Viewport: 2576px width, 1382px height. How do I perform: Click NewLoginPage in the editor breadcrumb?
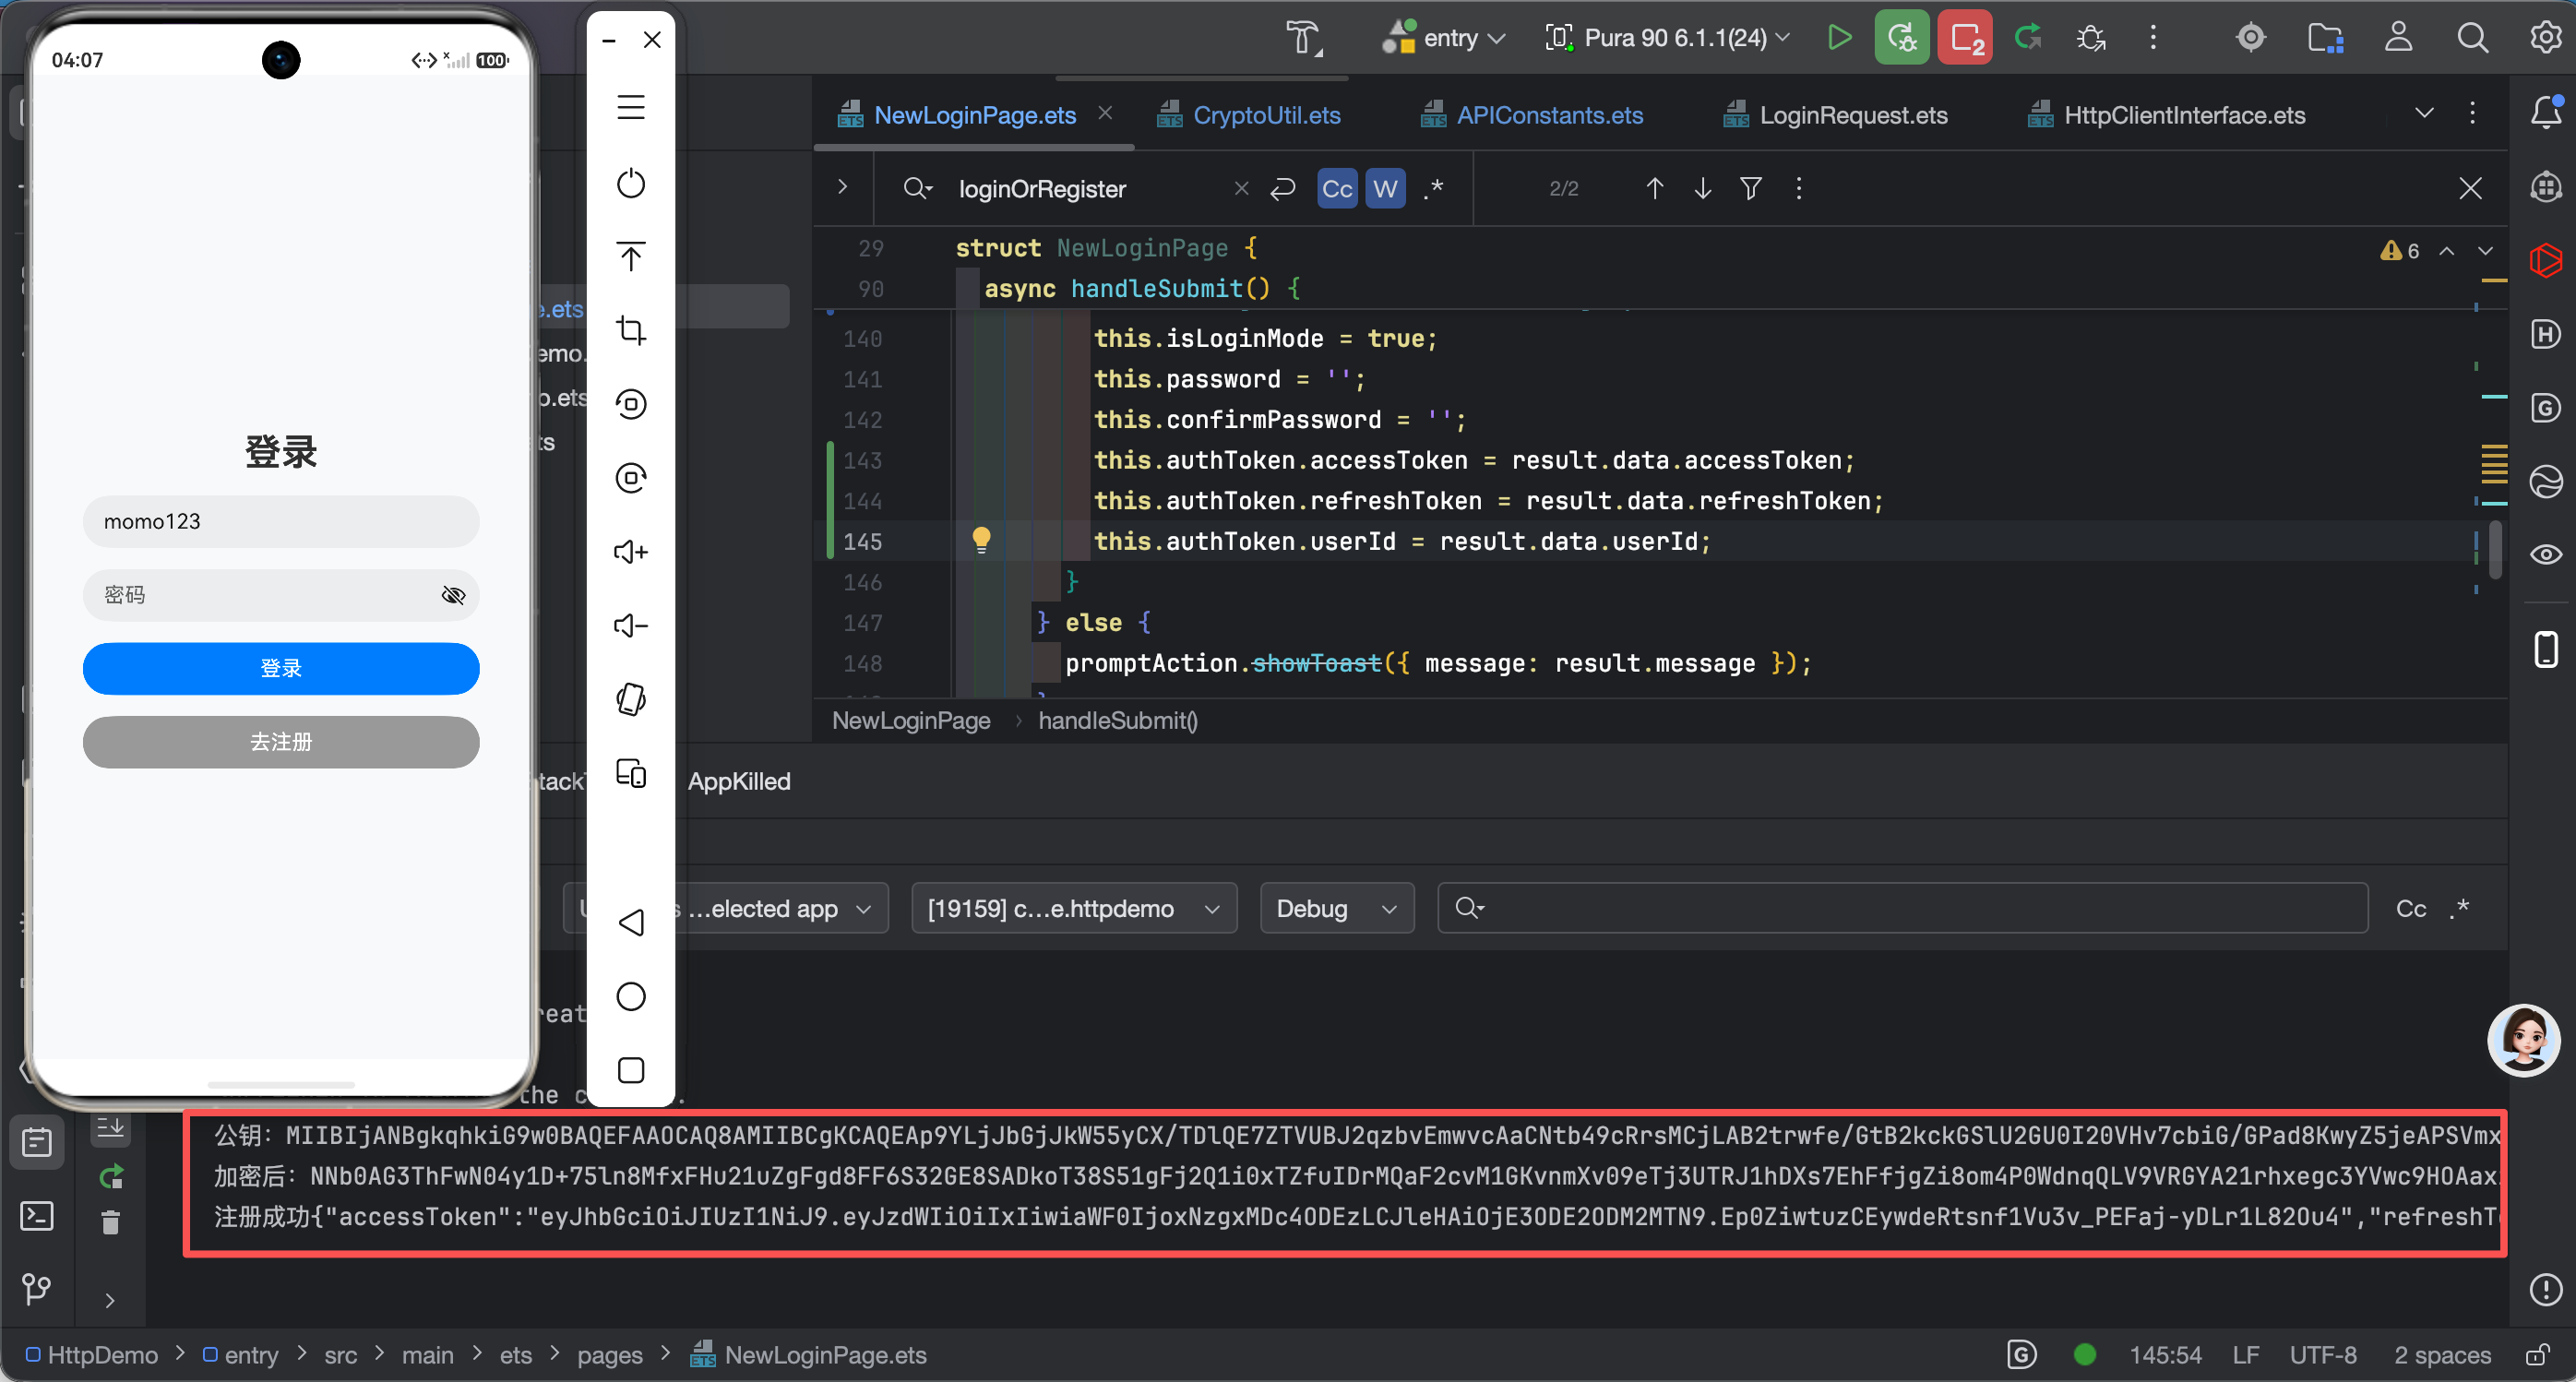[911, 720]
